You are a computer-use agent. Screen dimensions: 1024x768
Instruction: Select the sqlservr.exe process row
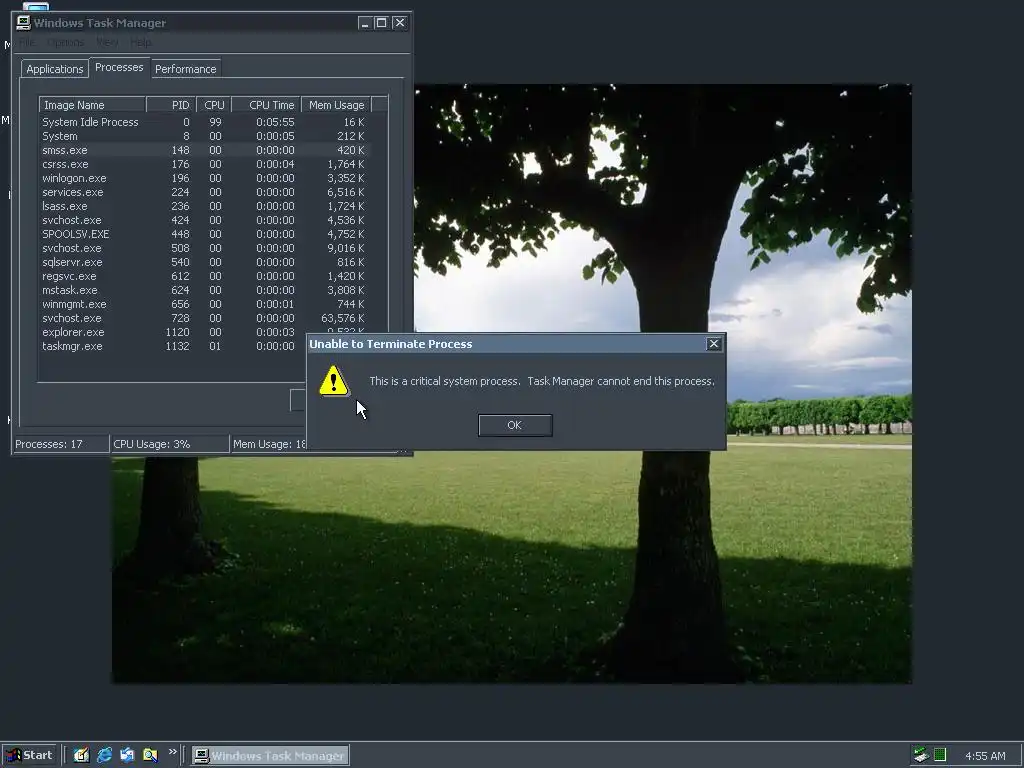point(204,263)
